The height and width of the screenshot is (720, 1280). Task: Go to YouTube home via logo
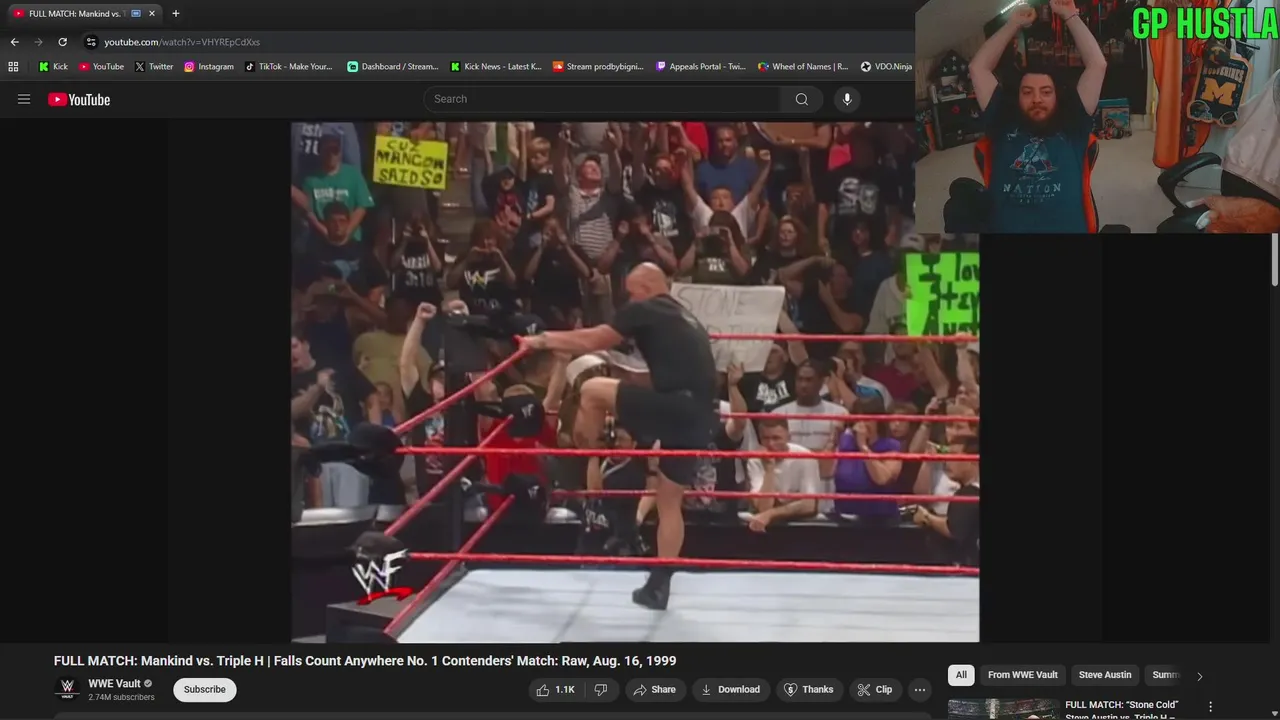coord(79,99)
